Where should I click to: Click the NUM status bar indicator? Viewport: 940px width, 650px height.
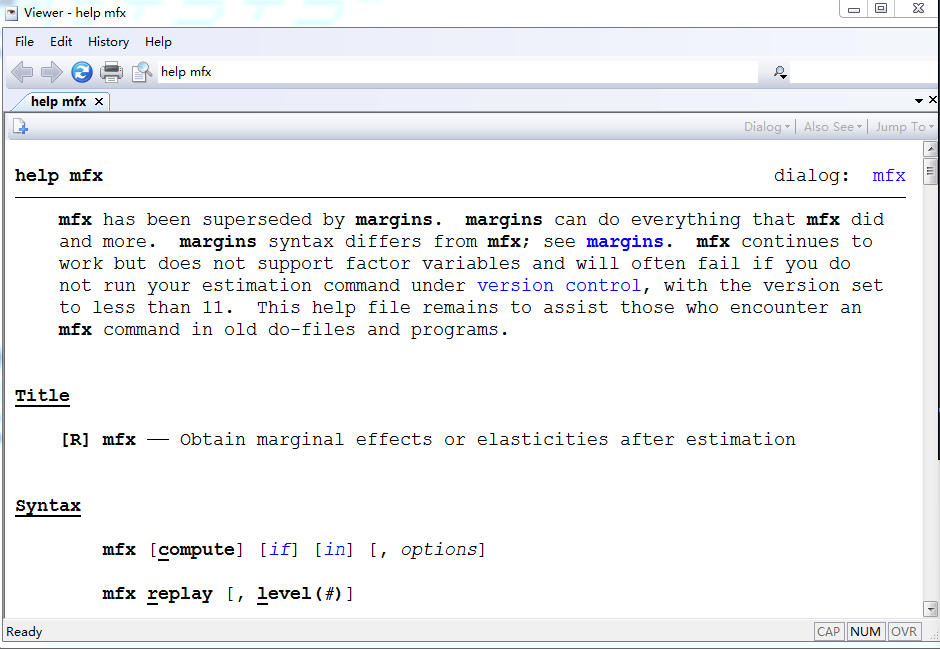click(x=865, y=631)
